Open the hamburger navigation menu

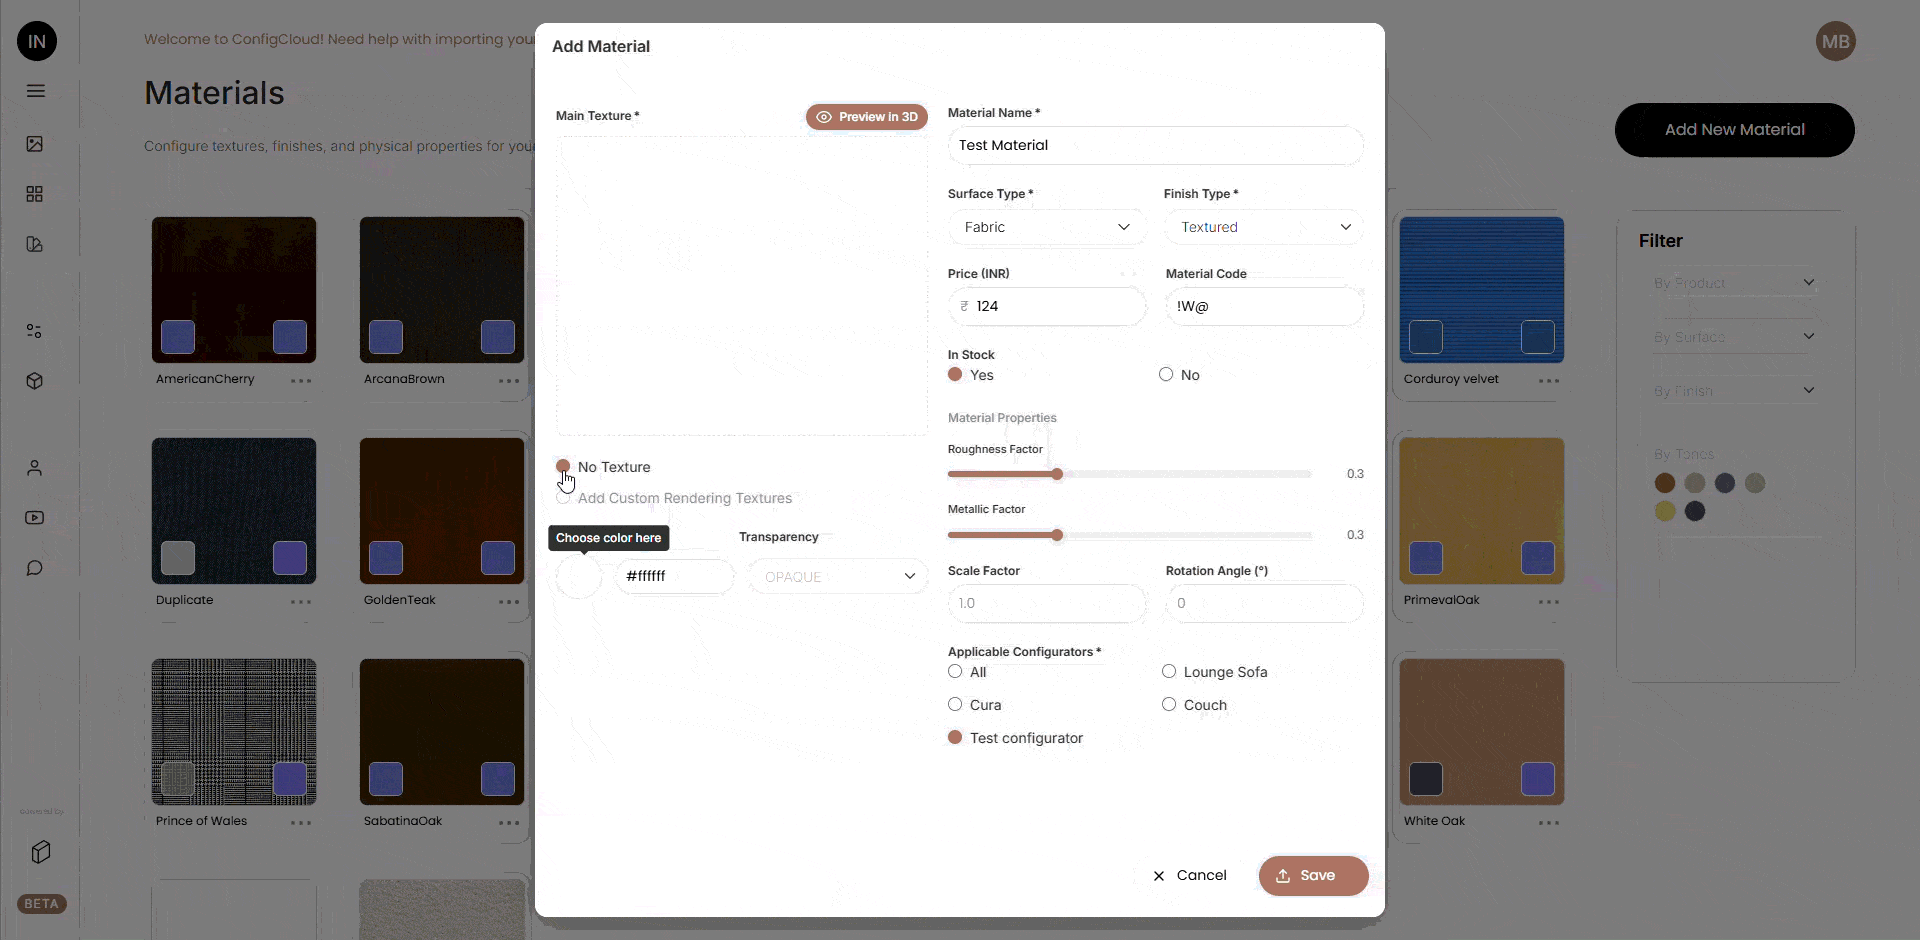36,91
